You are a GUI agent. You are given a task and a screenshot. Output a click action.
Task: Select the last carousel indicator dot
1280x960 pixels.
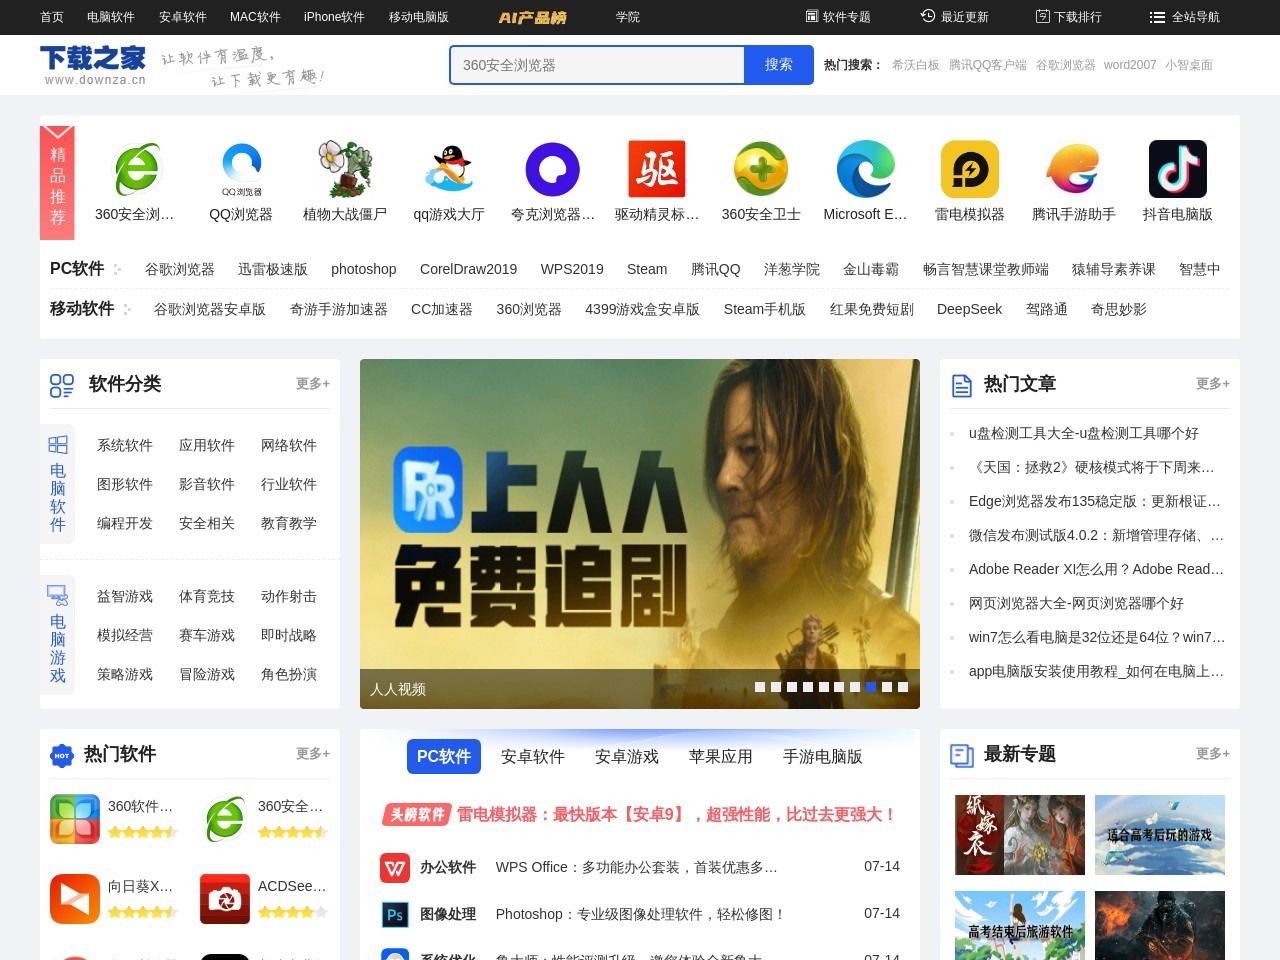(x=902, y=687)
